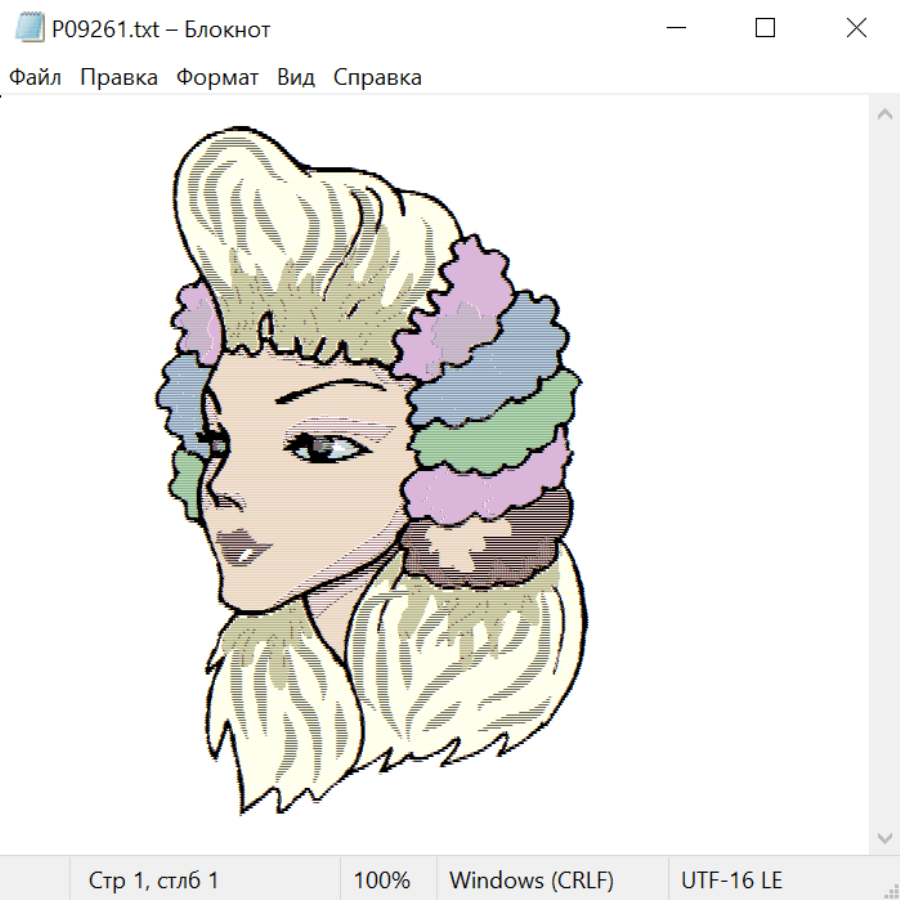Viewport: 900px width, 900px height.
Task: Click the Windows (CRLF) line ending indicator
Action: [531, 881]
